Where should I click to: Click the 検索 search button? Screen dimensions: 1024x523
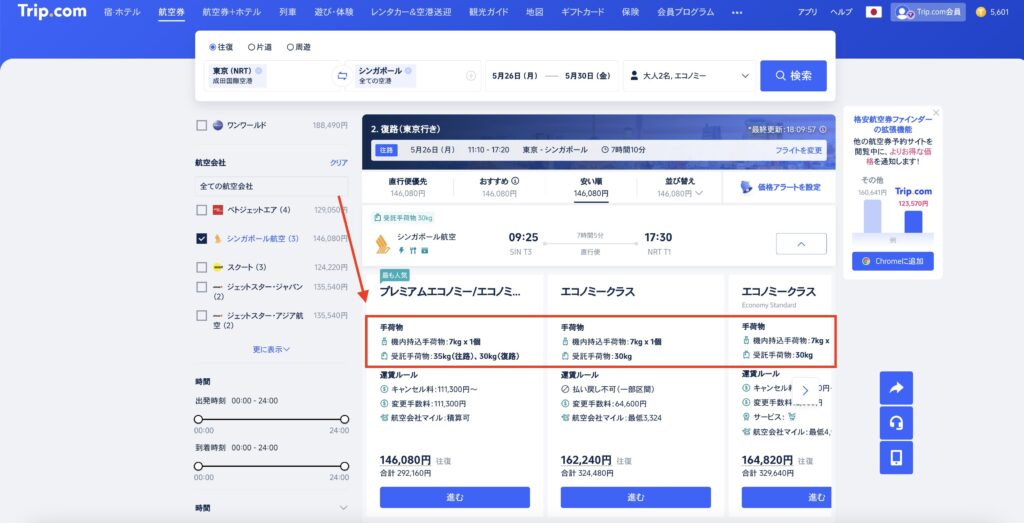pyautogui.click(x=793, y=76)
